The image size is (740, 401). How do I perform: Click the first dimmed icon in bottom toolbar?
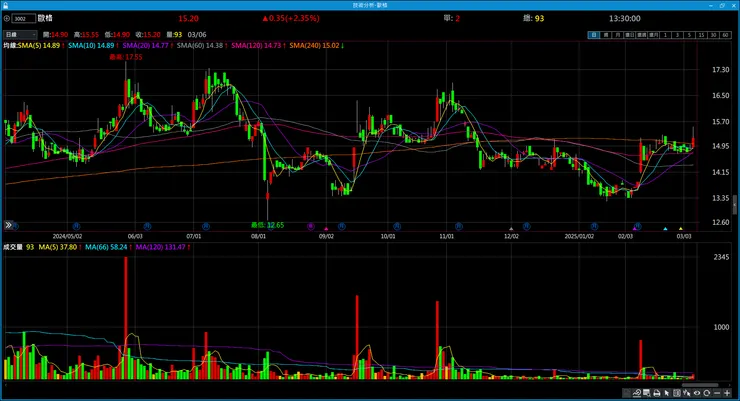coord(626,393)
